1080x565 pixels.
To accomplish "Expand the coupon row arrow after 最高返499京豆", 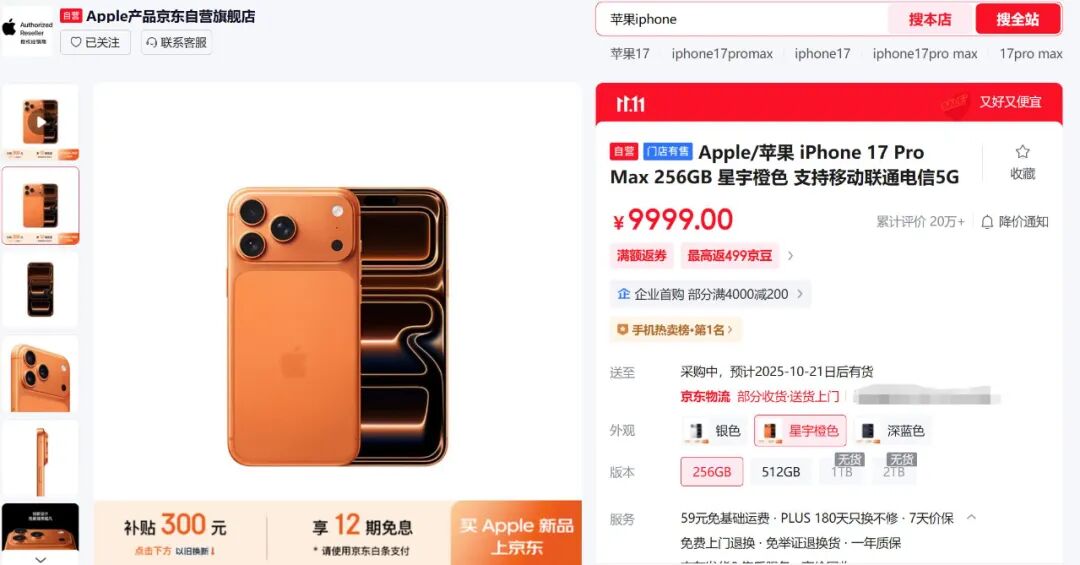I will click(790, 256).
